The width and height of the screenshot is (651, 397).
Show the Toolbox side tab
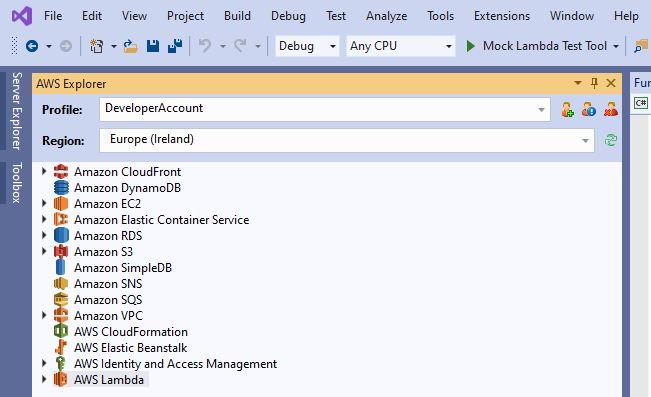click(16, 183)
